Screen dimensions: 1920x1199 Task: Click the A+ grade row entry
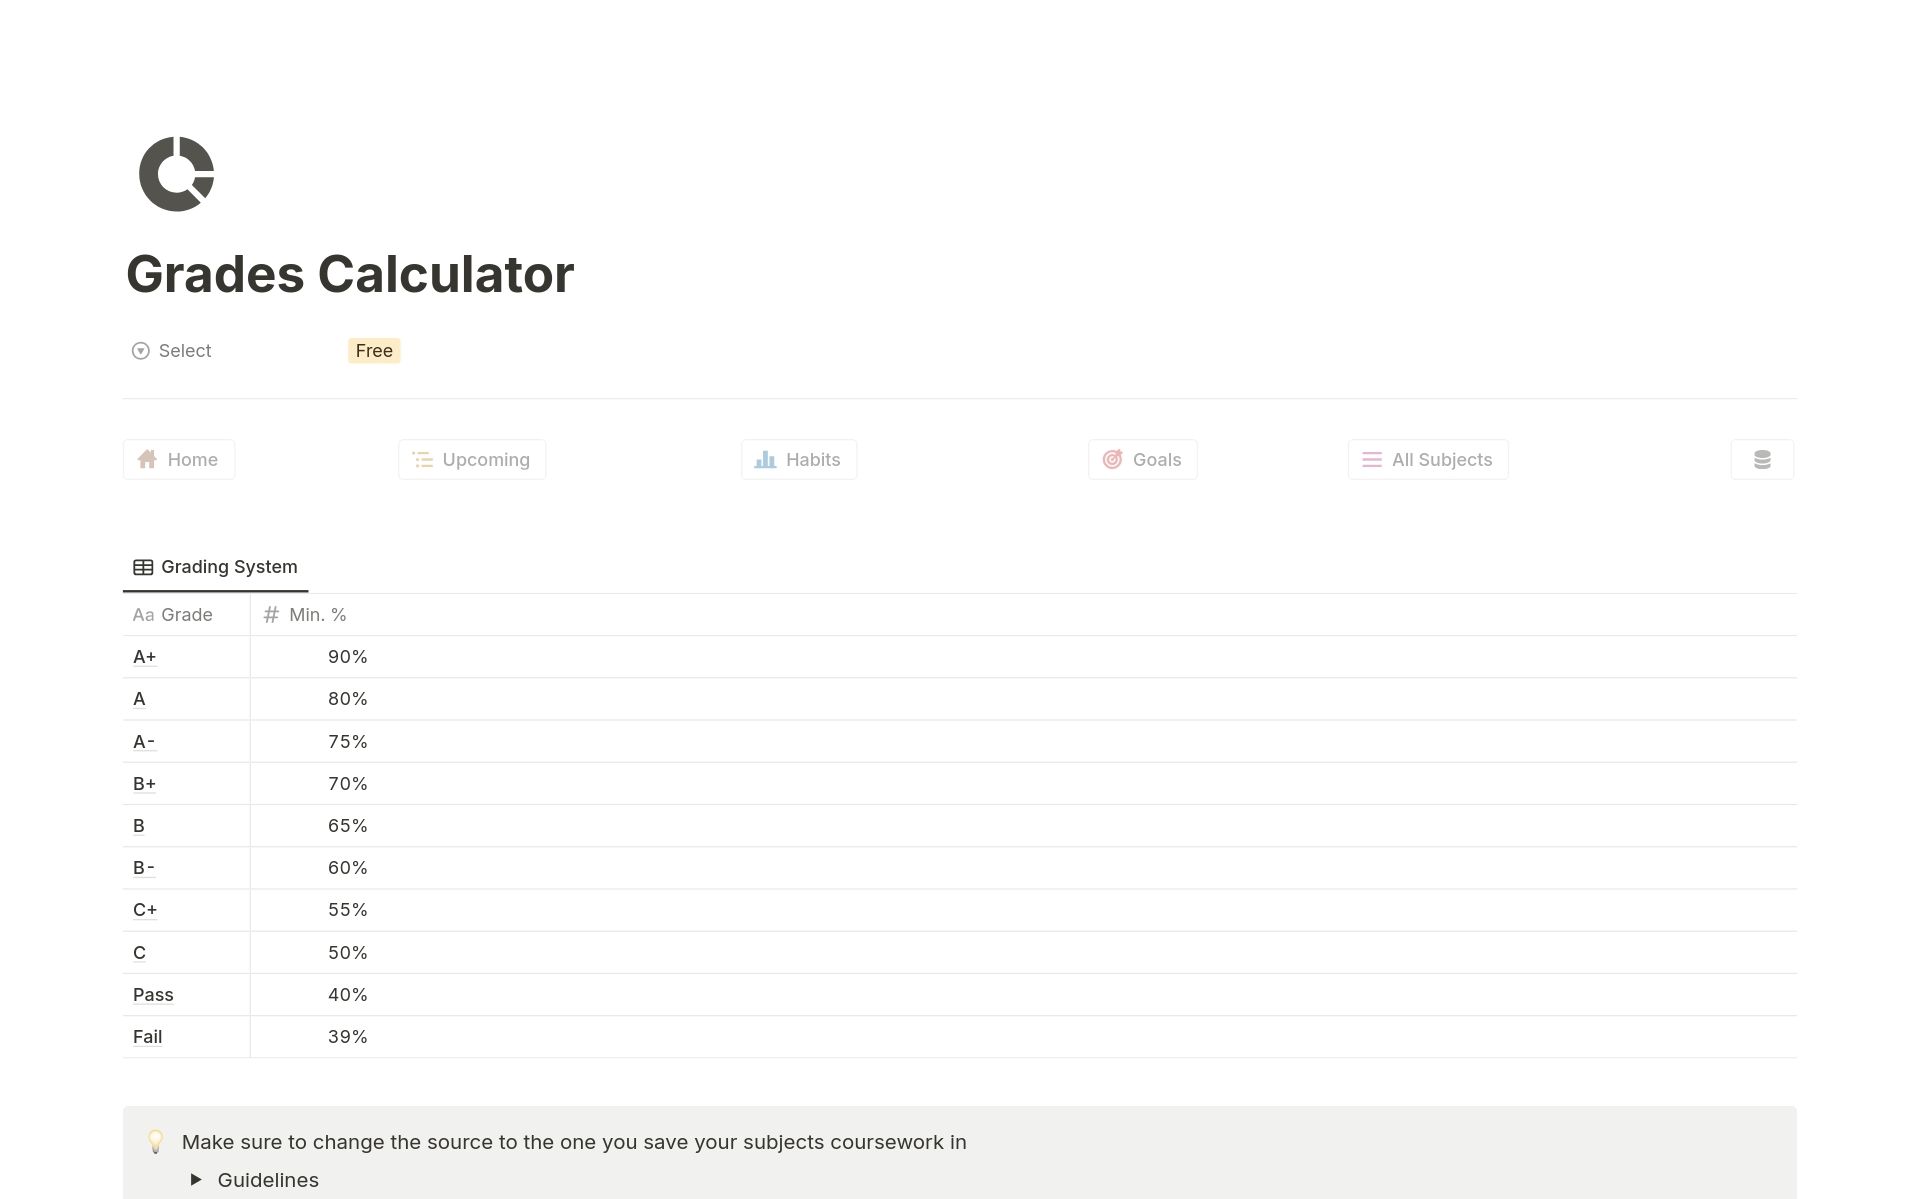click(x=142, y=655)
